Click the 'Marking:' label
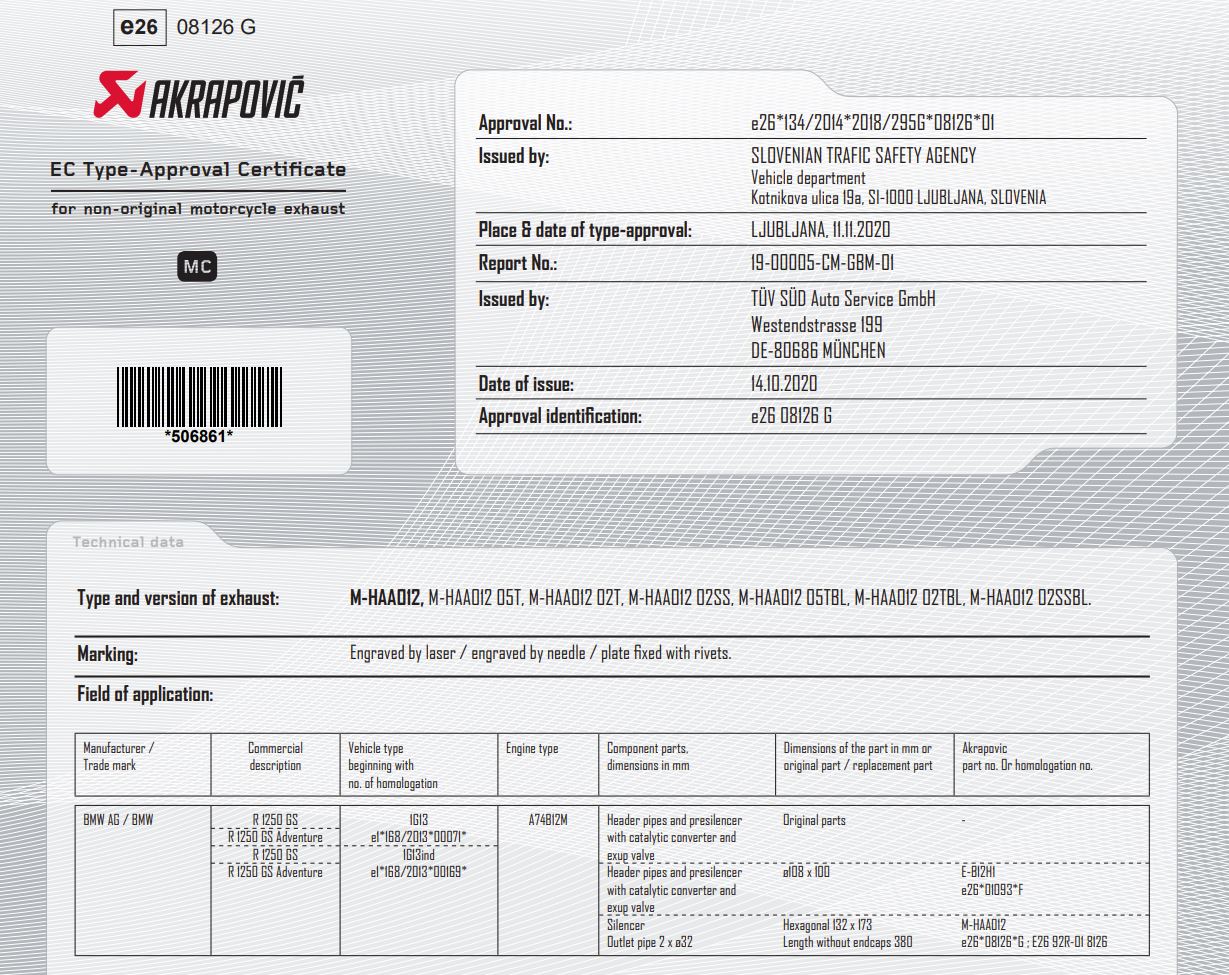This screenshot has height=975, width=1229. click(107, 655)
